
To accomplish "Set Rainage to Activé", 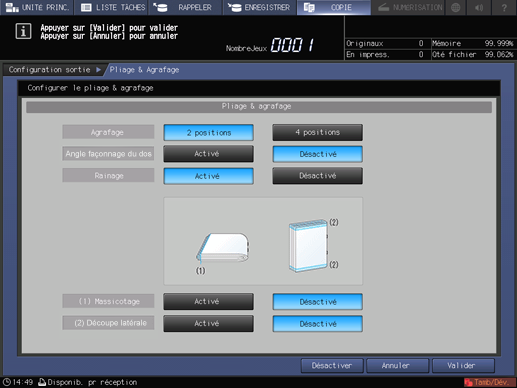I will 209,176.
